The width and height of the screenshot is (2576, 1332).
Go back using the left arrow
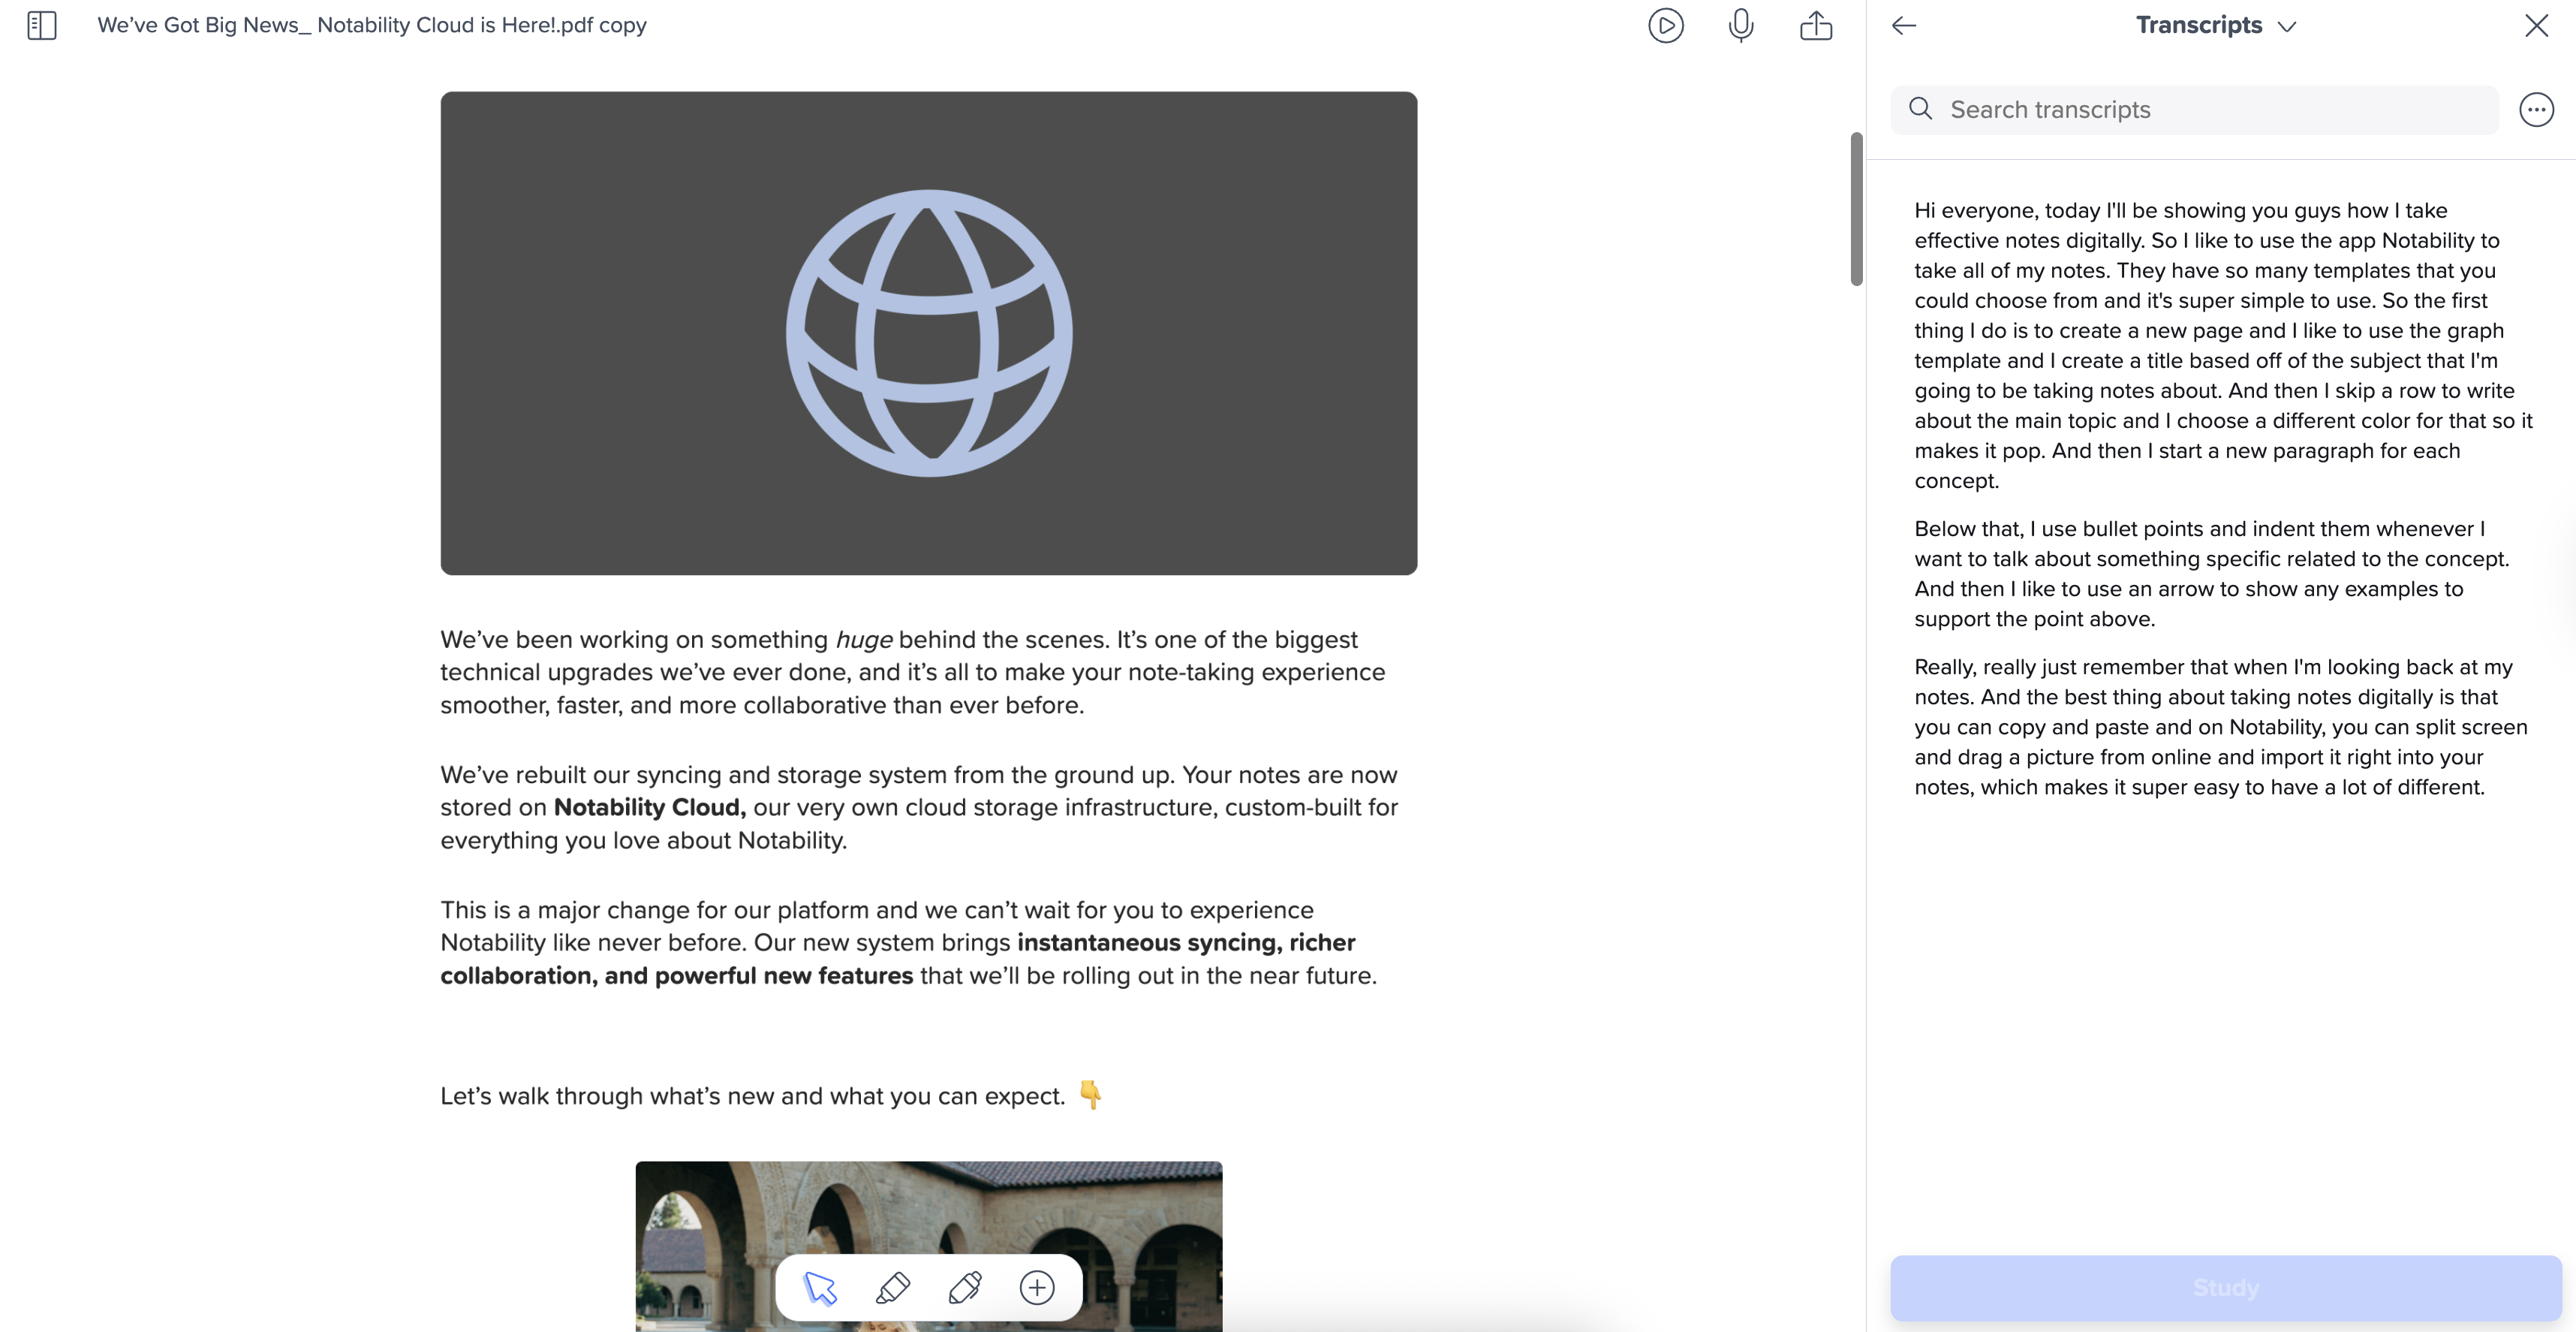[x=1903, y=25]
